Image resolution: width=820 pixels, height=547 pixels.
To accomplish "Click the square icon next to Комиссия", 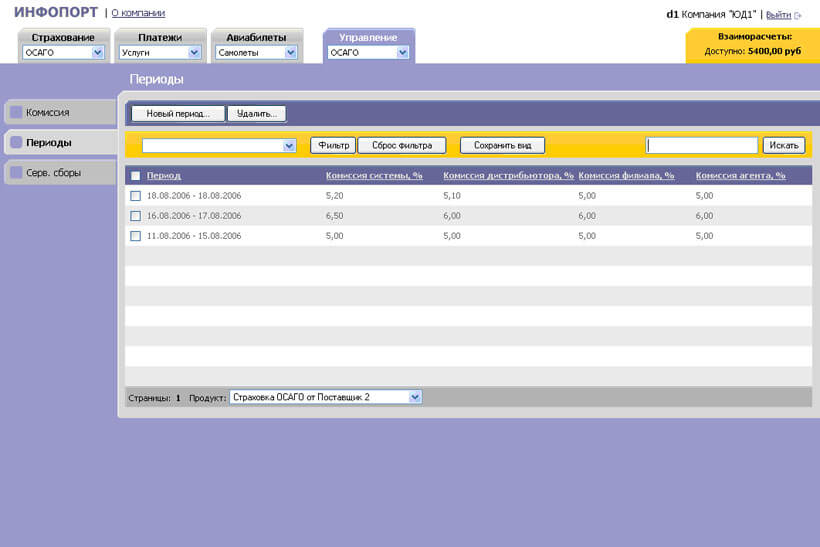I will click(16, 112).
